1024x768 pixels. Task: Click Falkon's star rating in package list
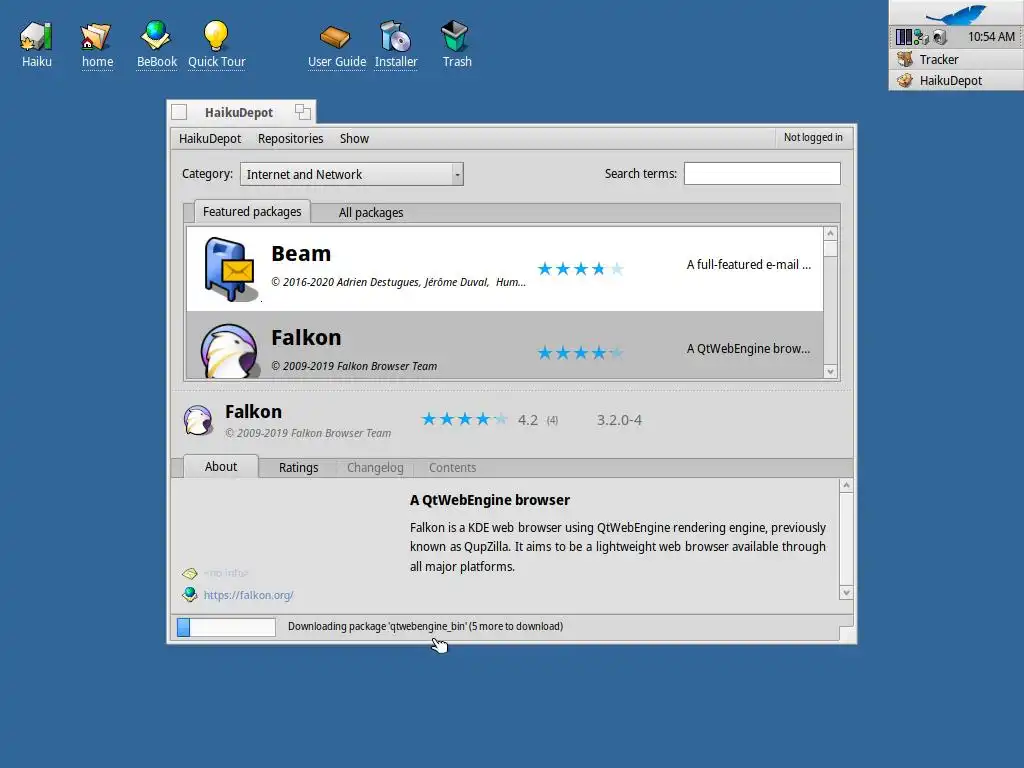(x=580, y=353)
